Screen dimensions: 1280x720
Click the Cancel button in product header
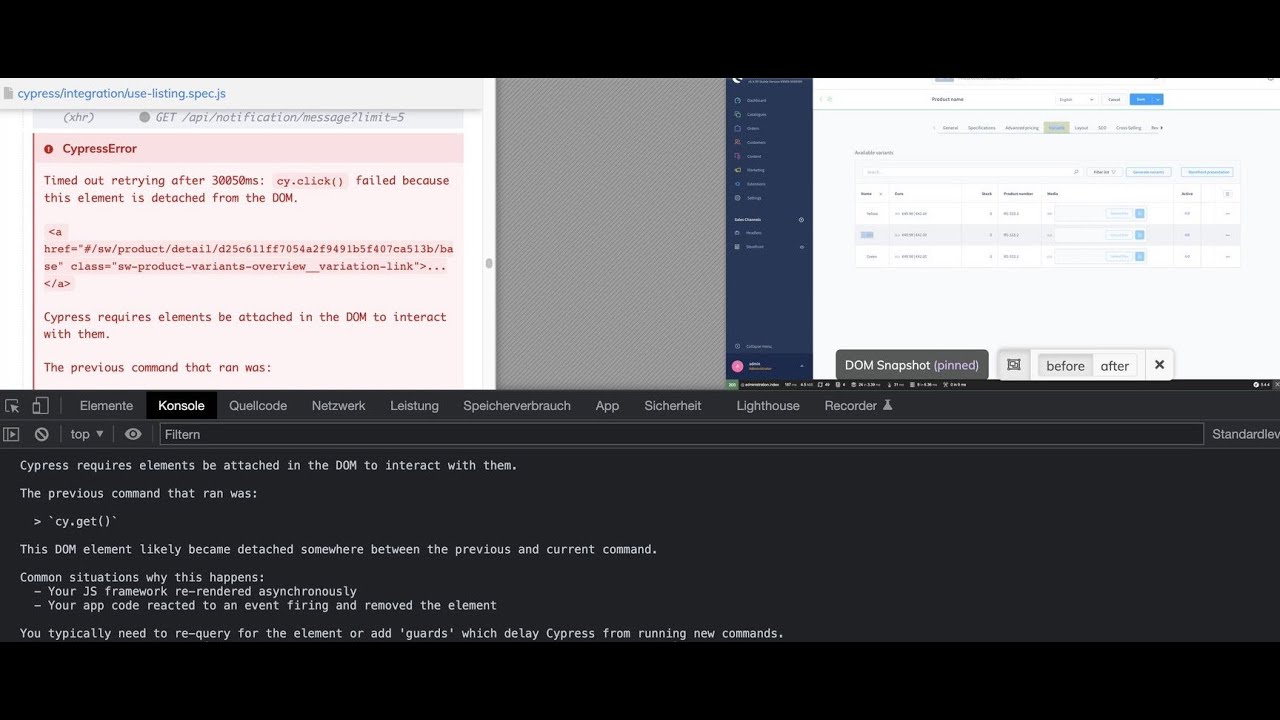(1114, 99)
